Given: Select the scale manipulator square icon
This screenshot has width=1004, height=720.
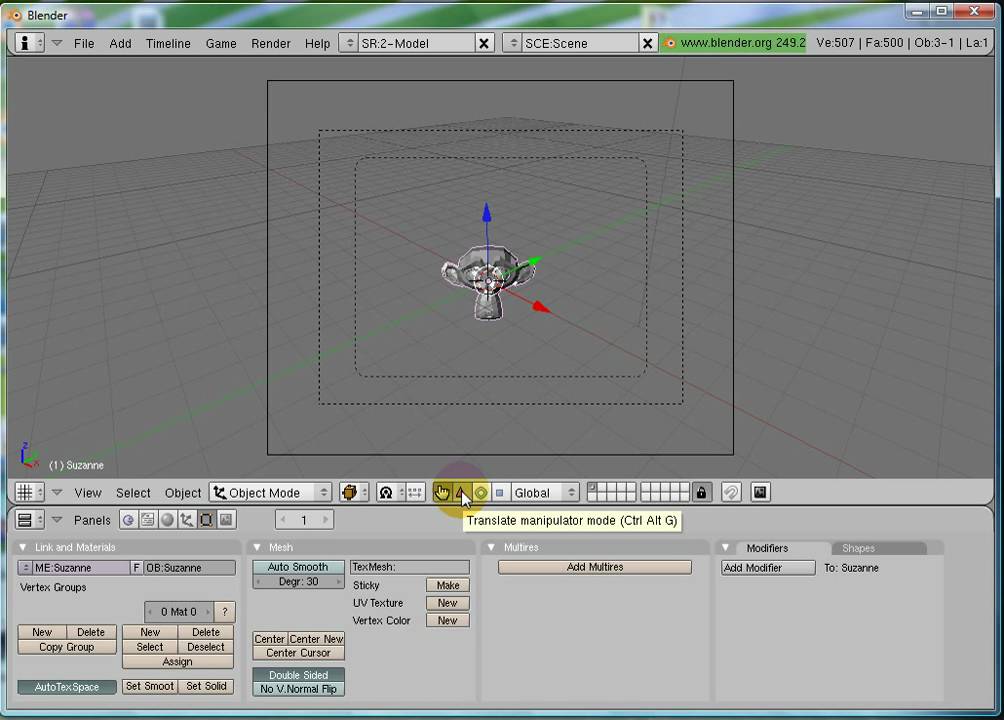Looking at the screenshot, I should (x=500, y=493).
